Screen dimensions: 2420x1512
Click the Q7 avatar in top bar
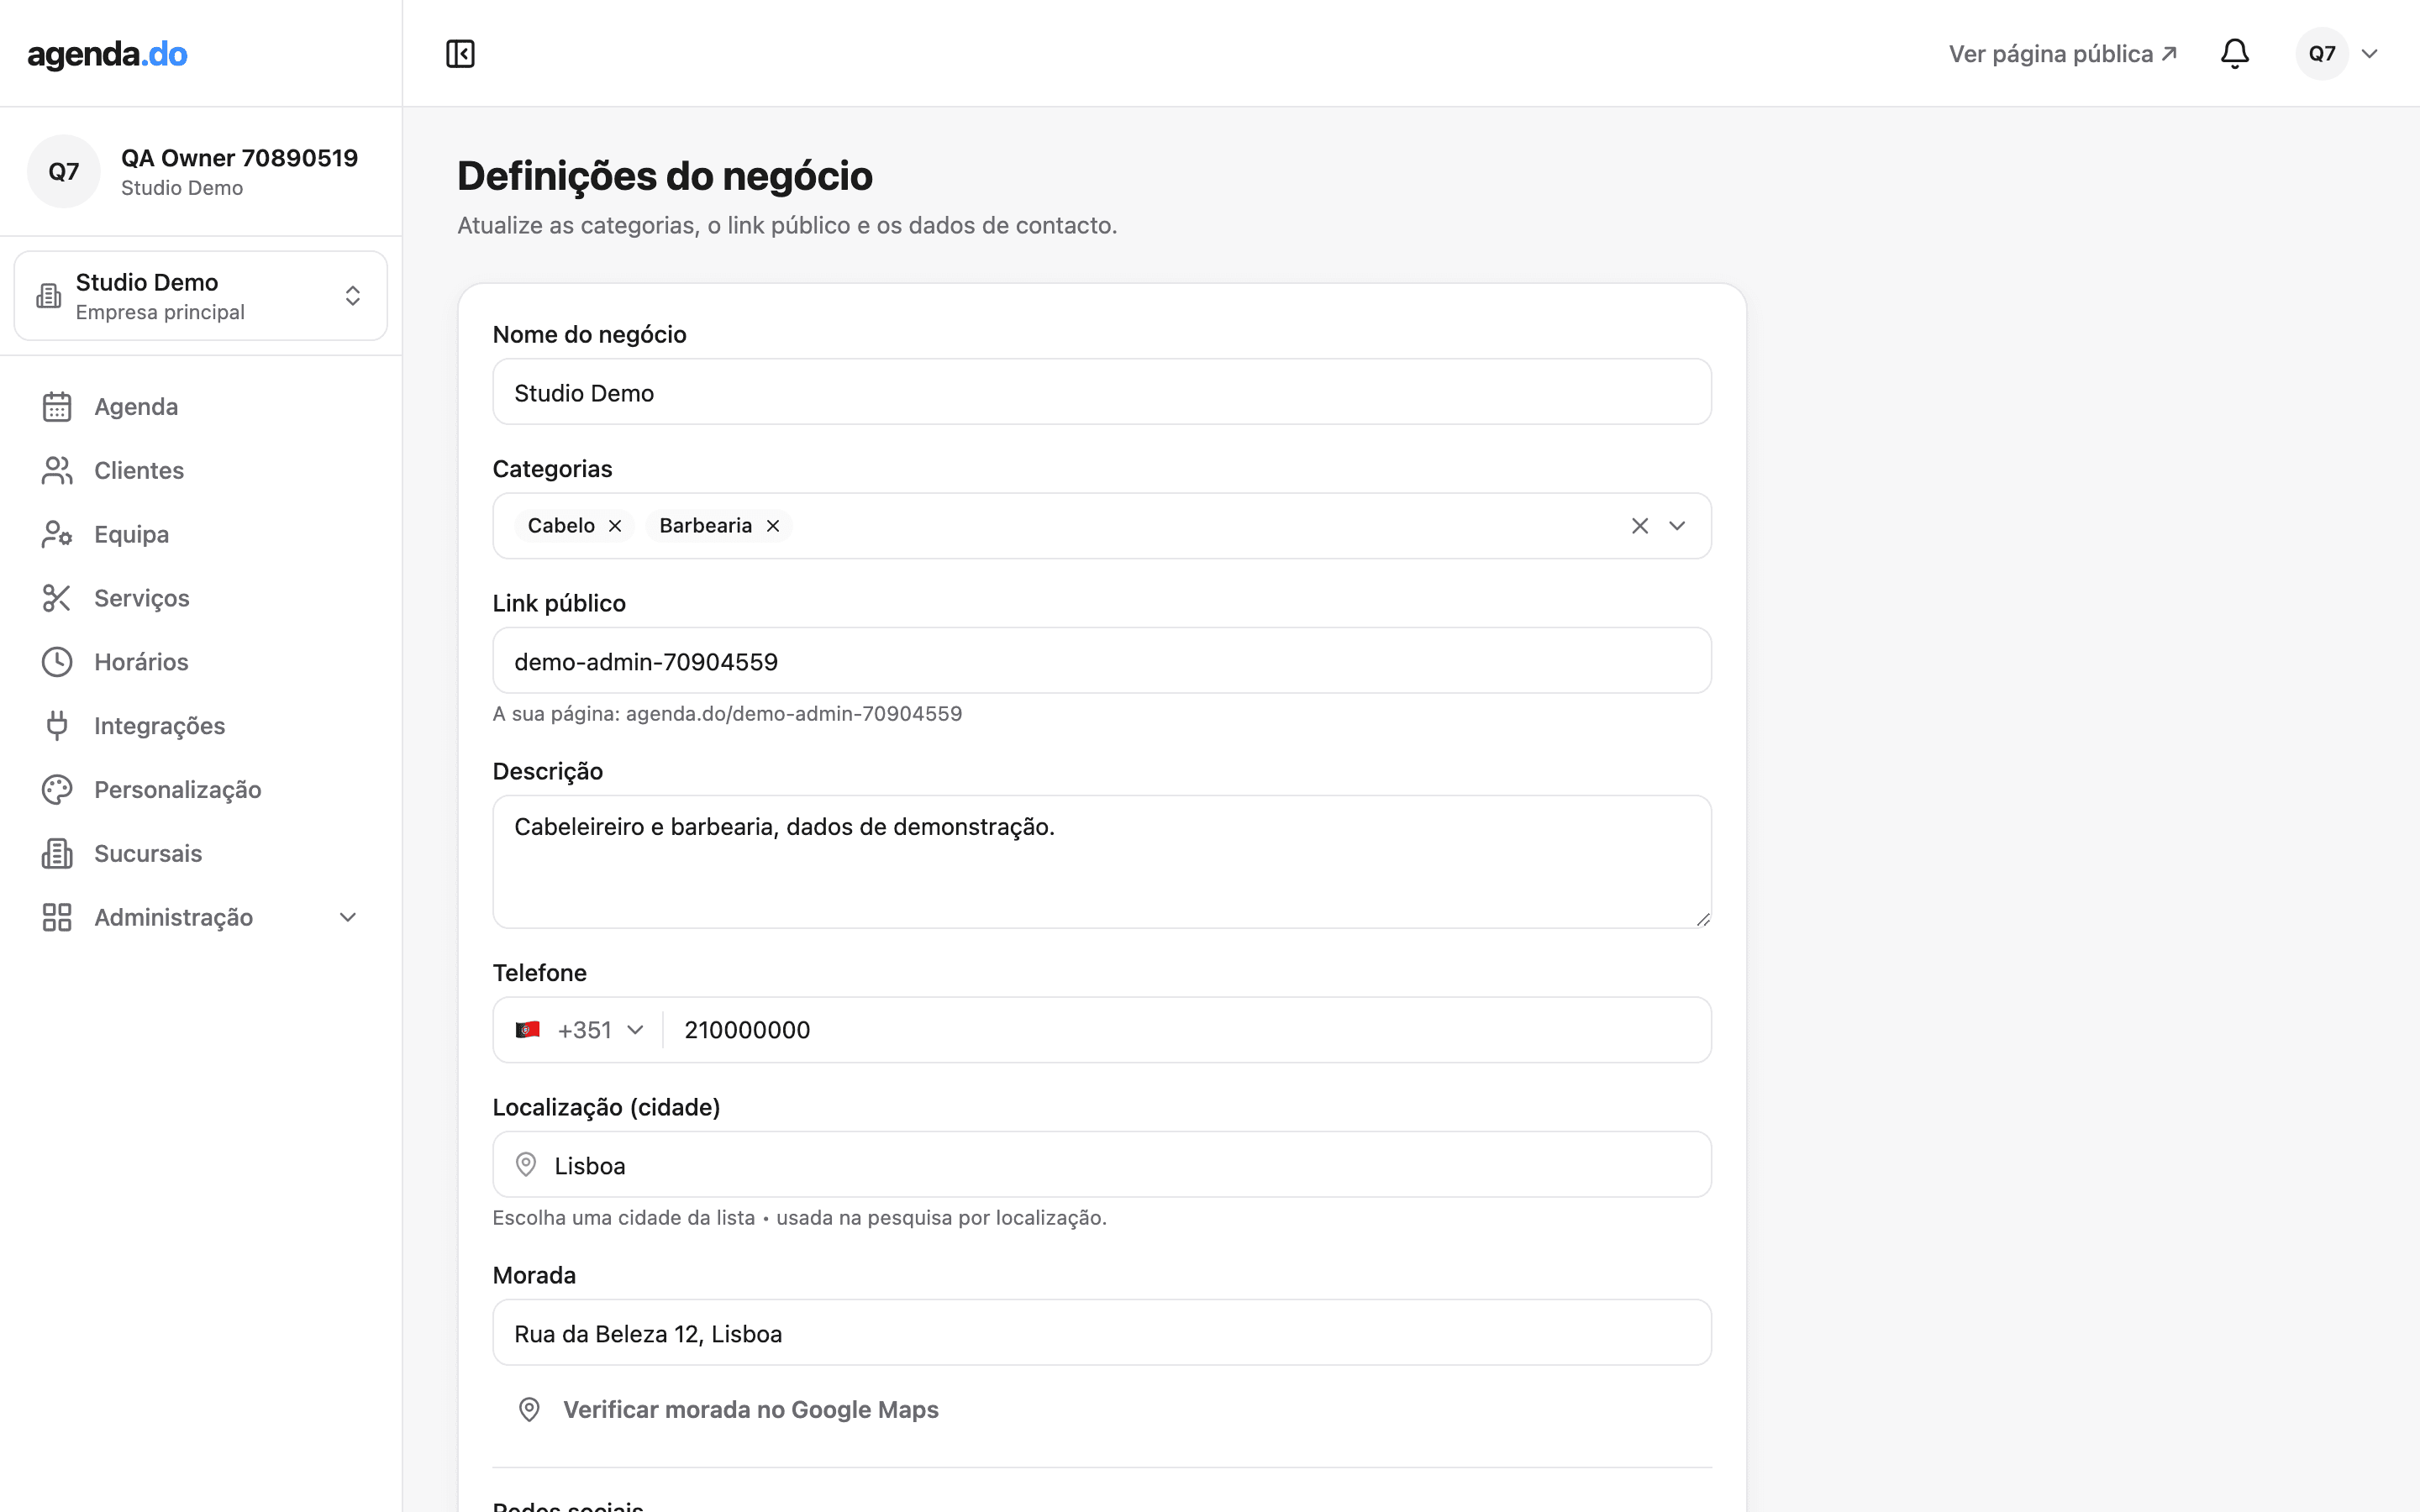pos(2322,54)
